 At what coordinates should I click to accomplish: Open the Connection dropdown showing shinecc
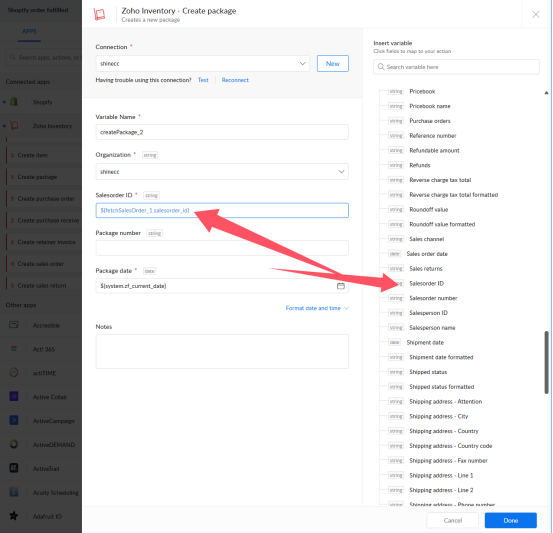pyautogui.click(x=202, y=63)
